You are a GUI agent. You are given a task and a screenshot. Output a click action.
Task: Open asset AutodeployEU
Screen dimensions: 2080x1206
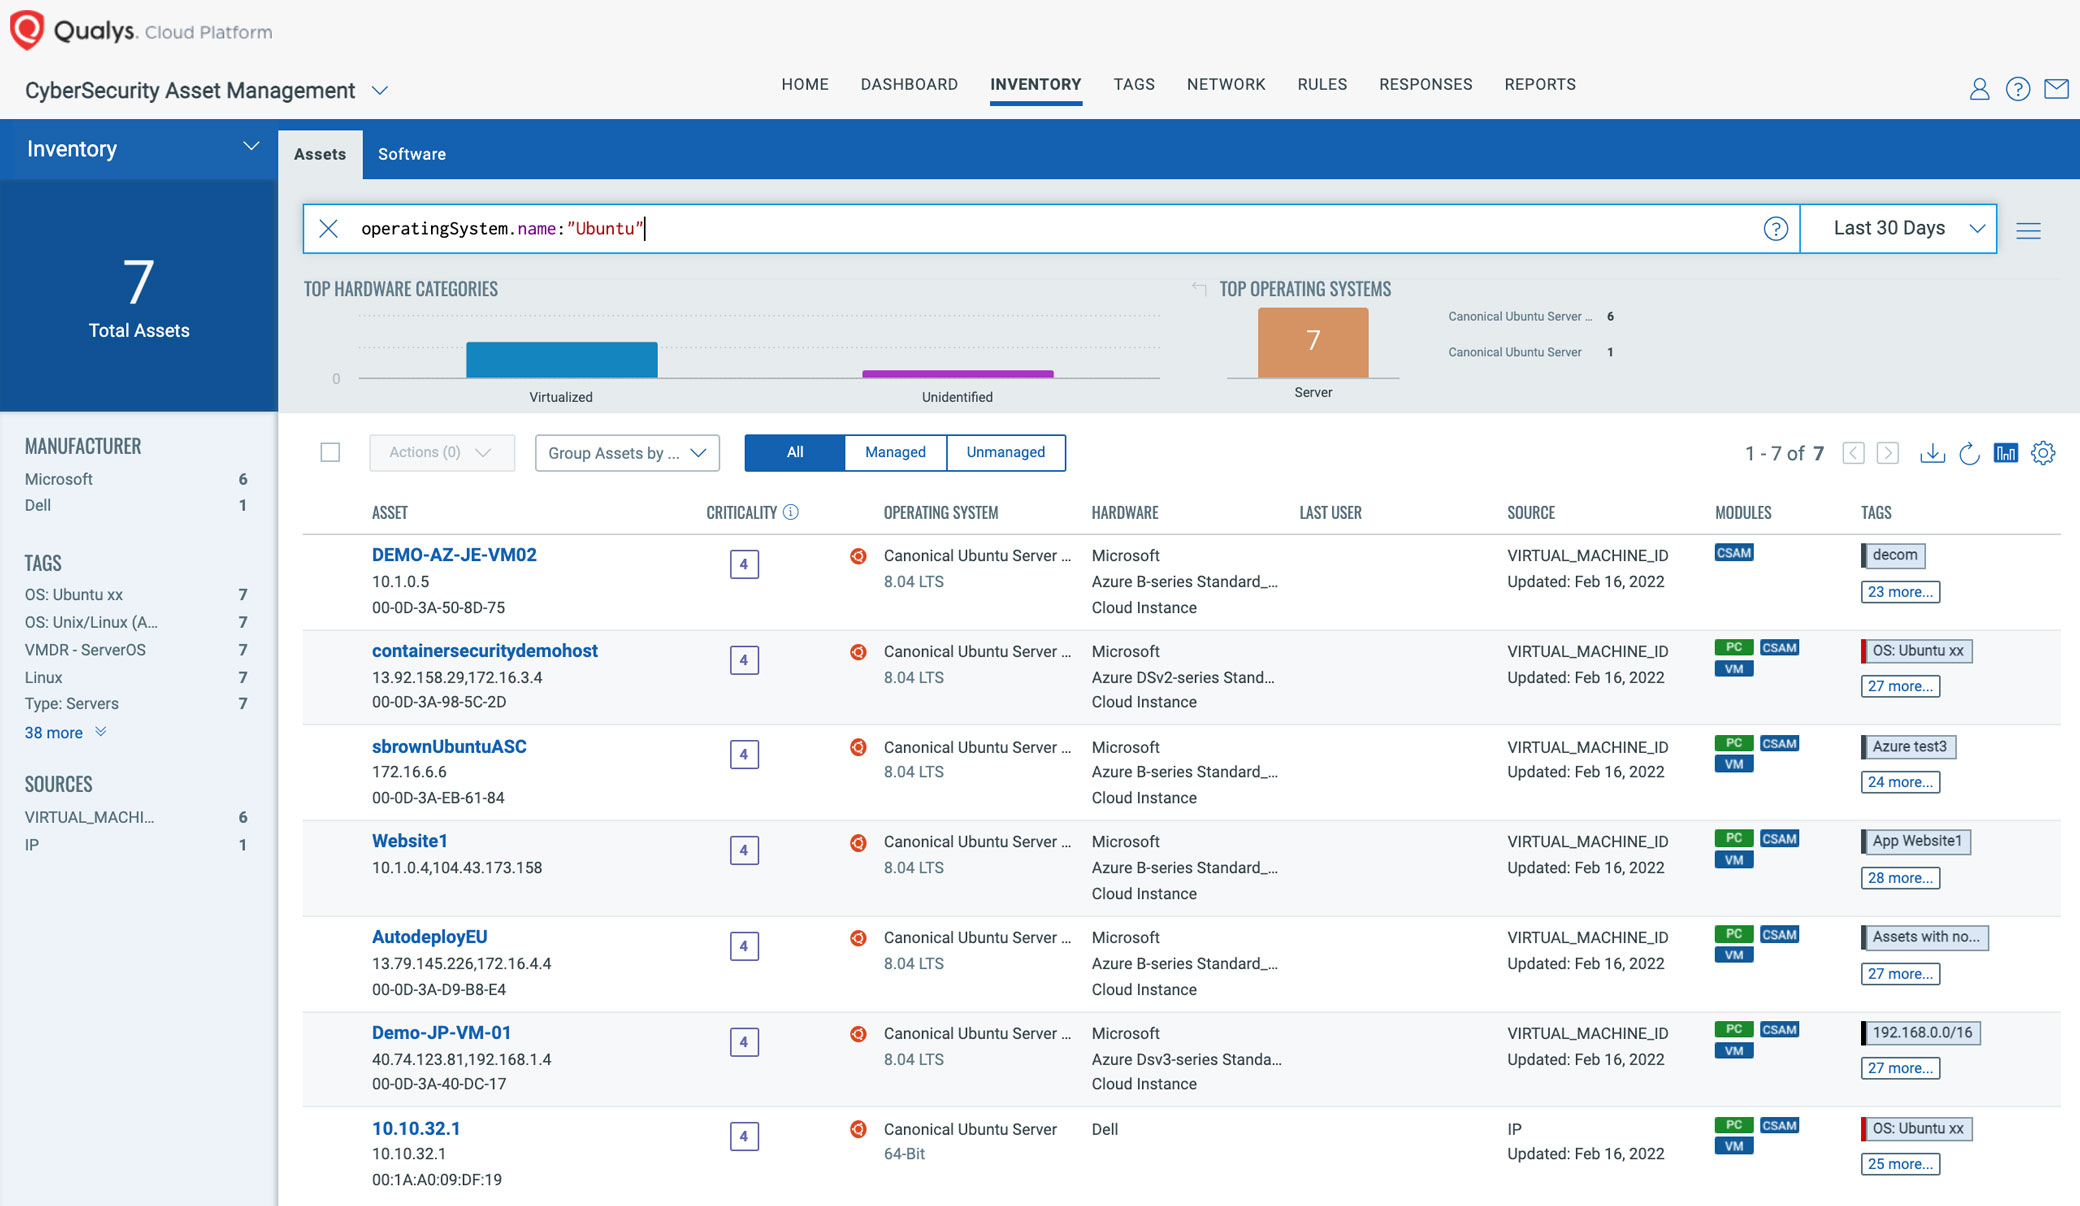430,938
